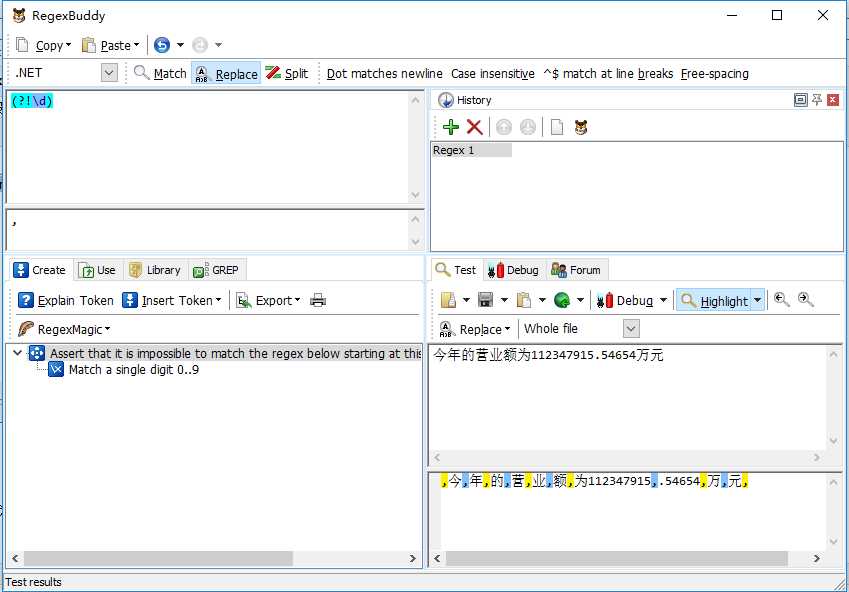849x592 pixels.
Task: Click the zoom in magnifier icon
Action: point(806,300)
